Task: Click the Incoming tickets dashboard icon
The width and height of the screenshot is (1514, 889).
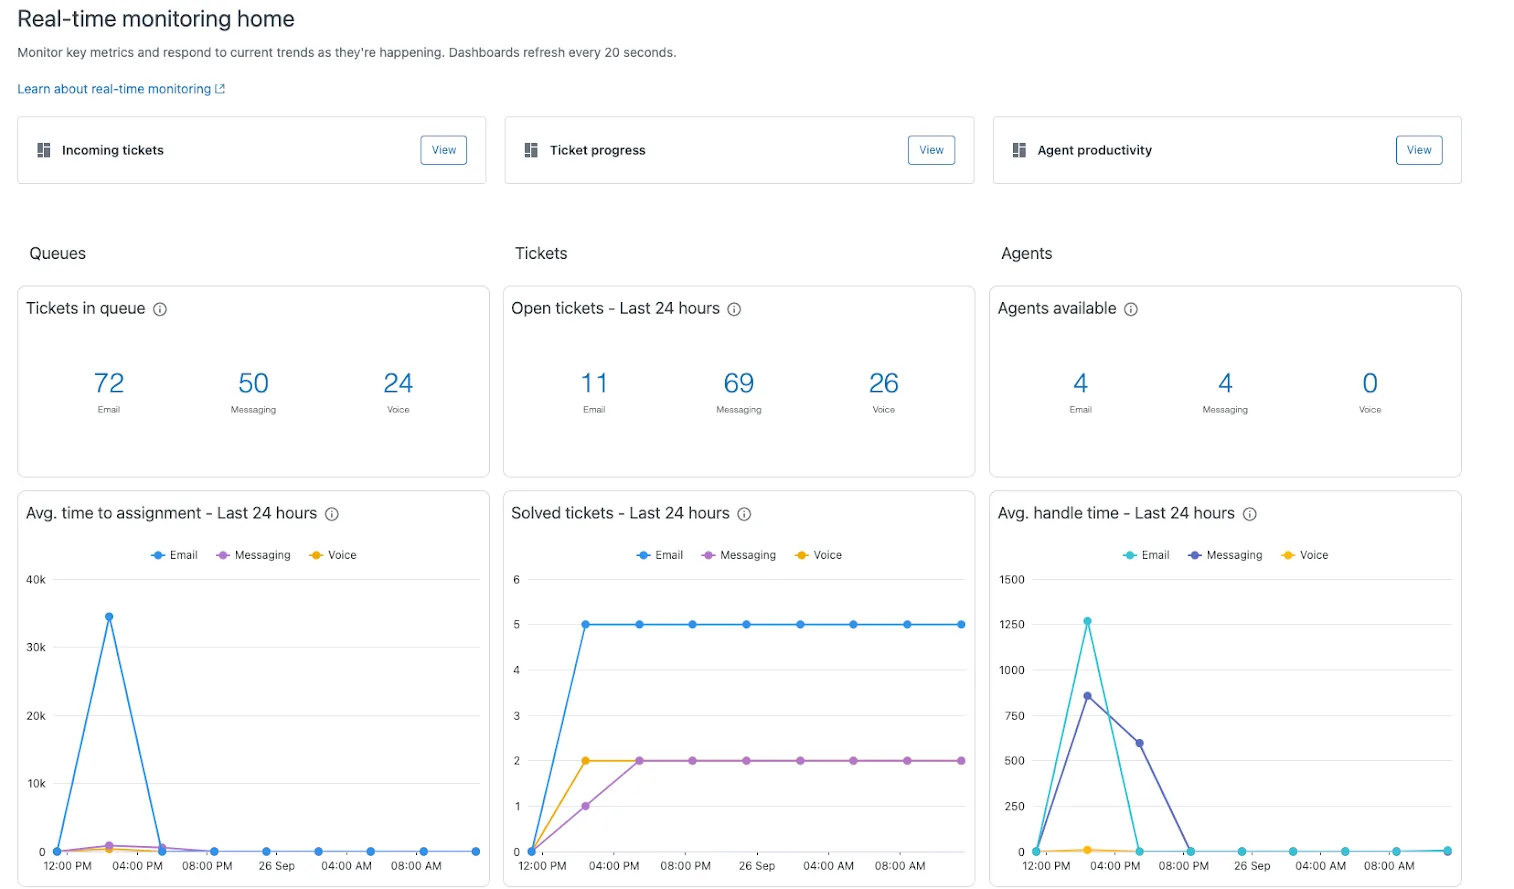Action: [x=43, y=149]
